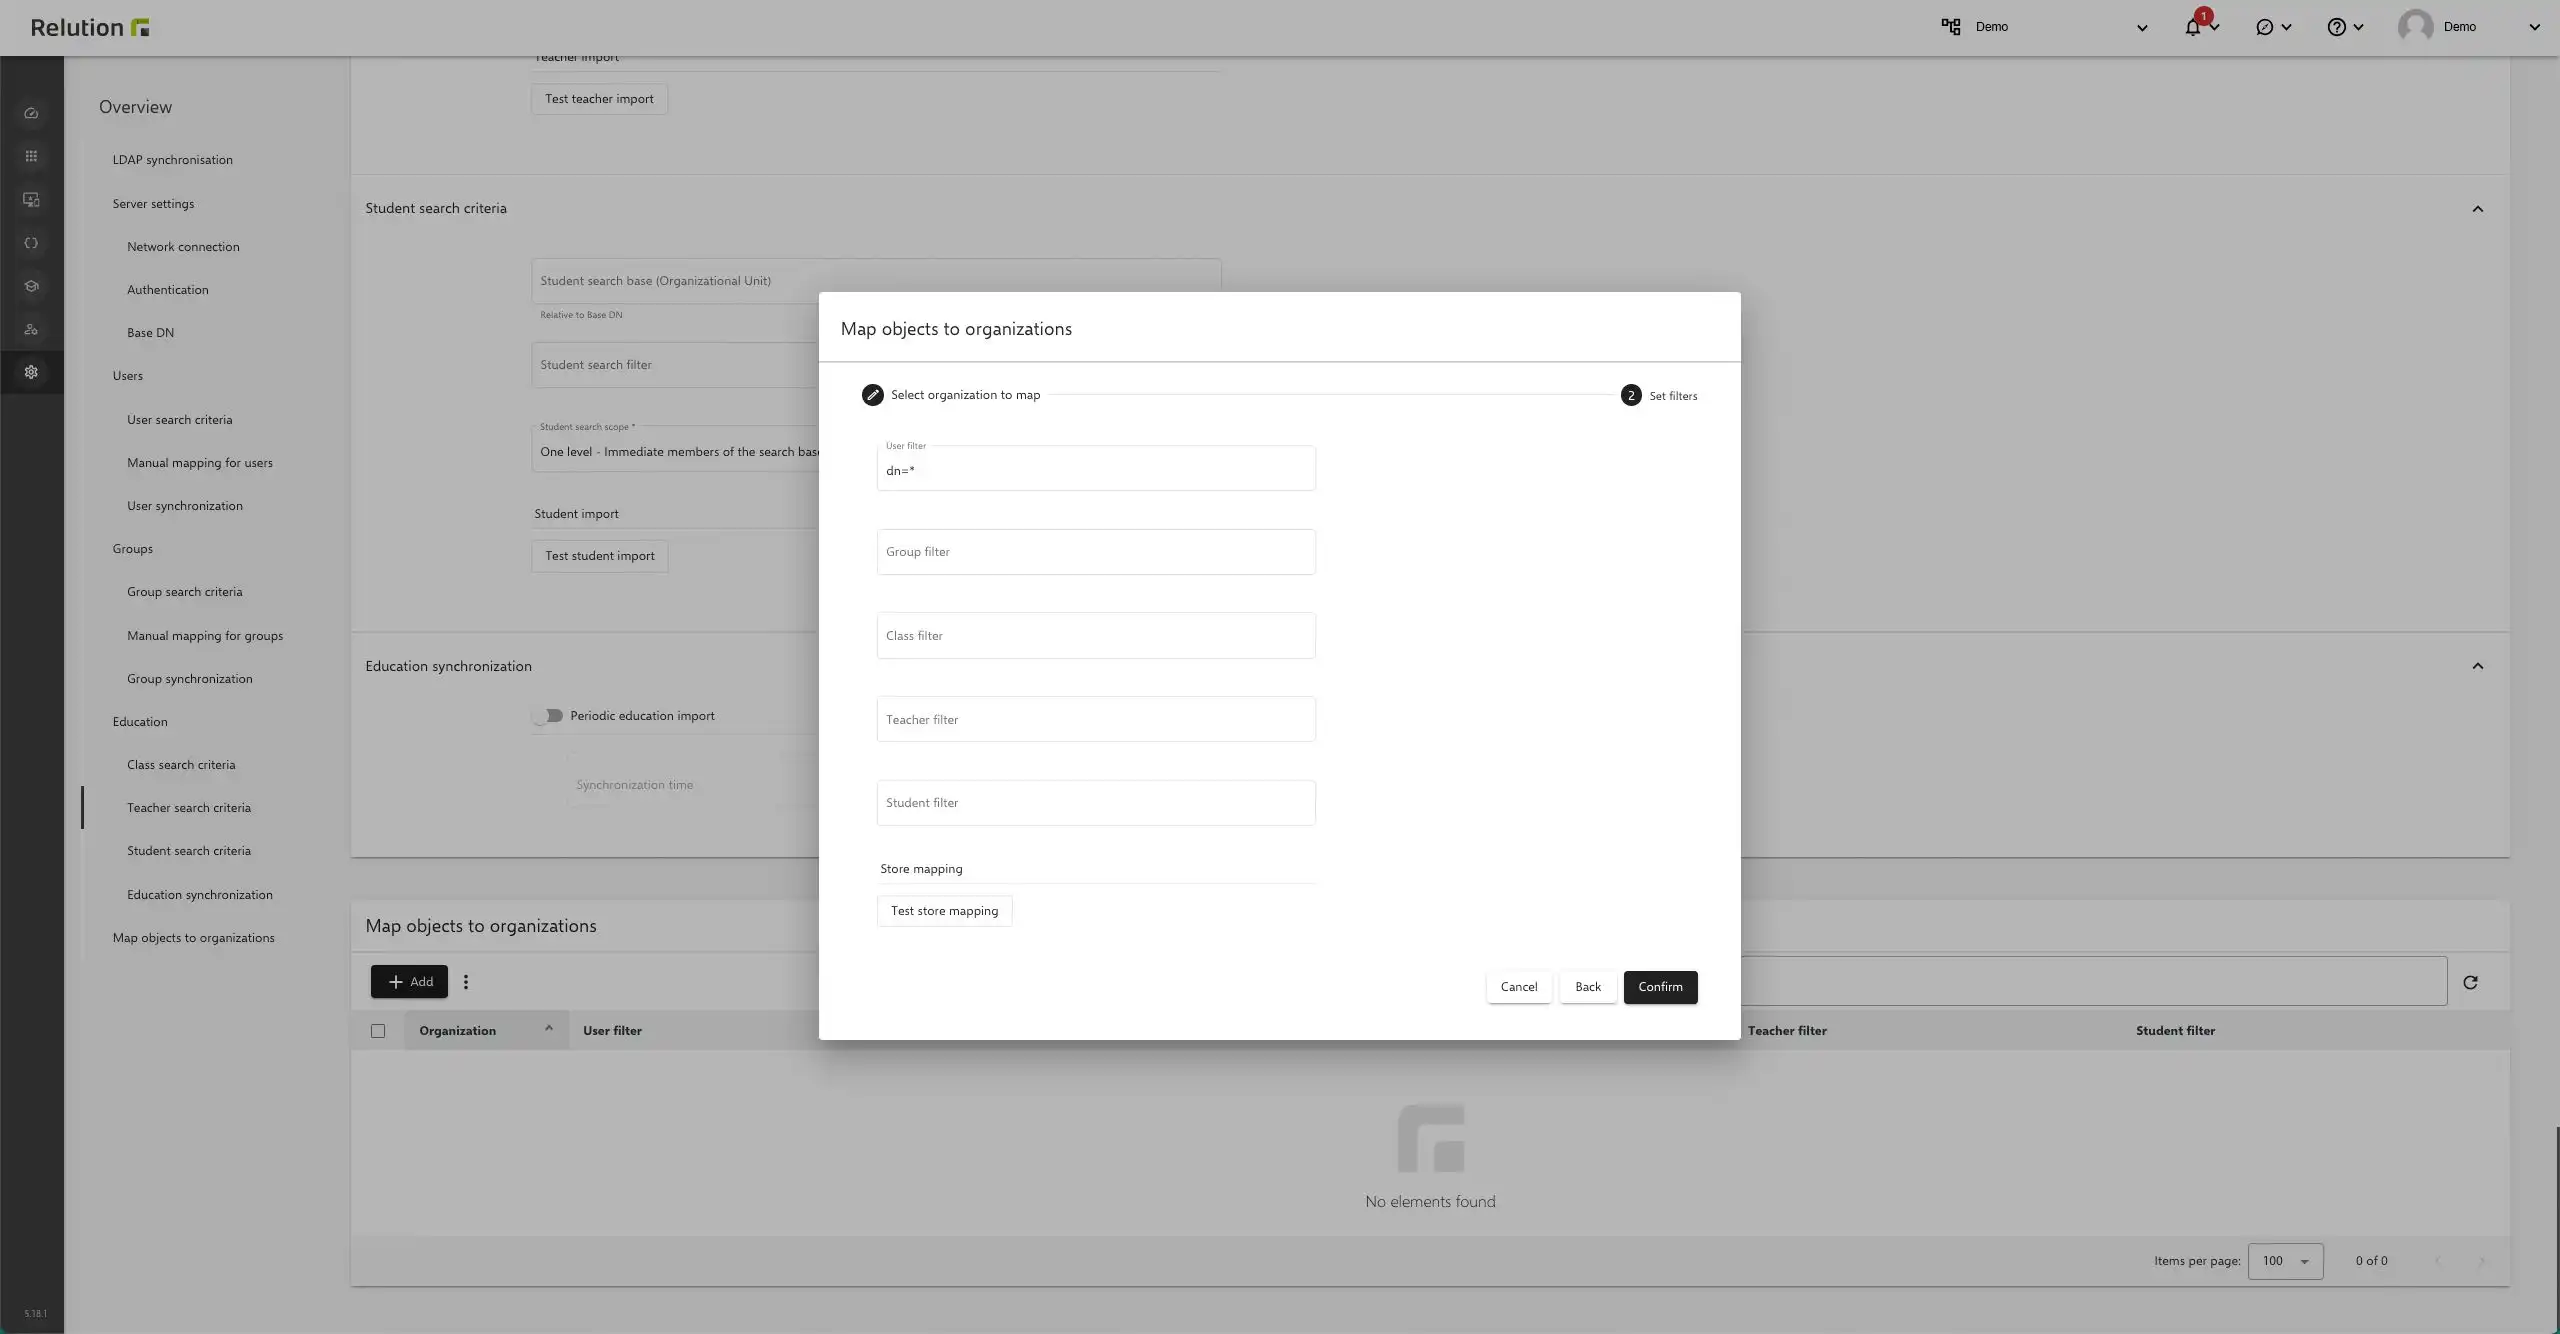Click the refresh icon by the search box
Image resolution: width=2560 pixels, height=1334 pixels.
pos(2470,983)
